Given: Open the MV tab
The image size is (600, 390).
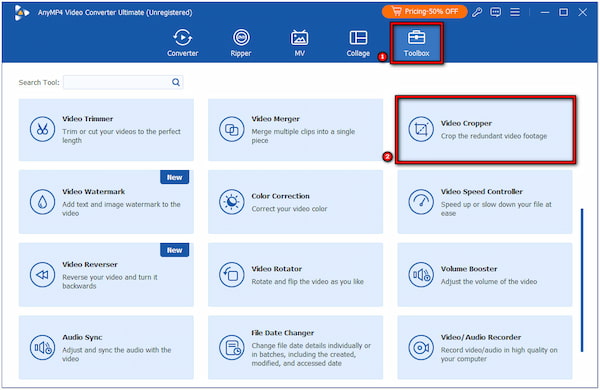Looking at the screenshot, I should click(299, 42).
